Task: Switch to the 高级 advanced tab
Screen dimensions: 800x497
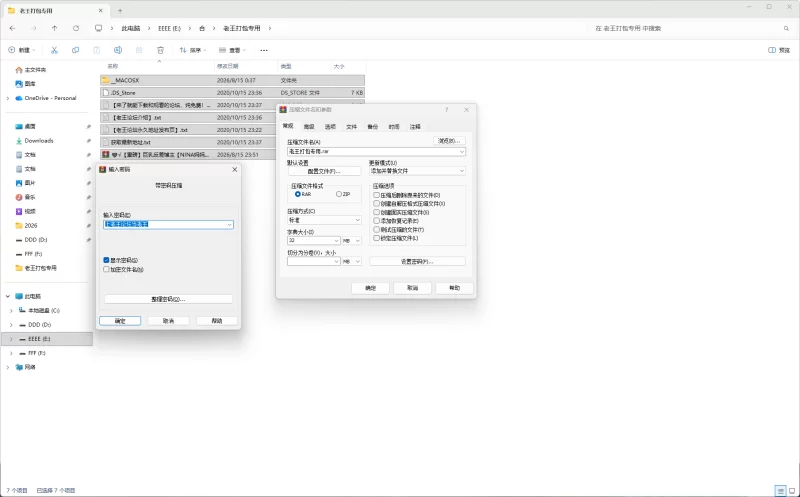Action: point(309,127)
